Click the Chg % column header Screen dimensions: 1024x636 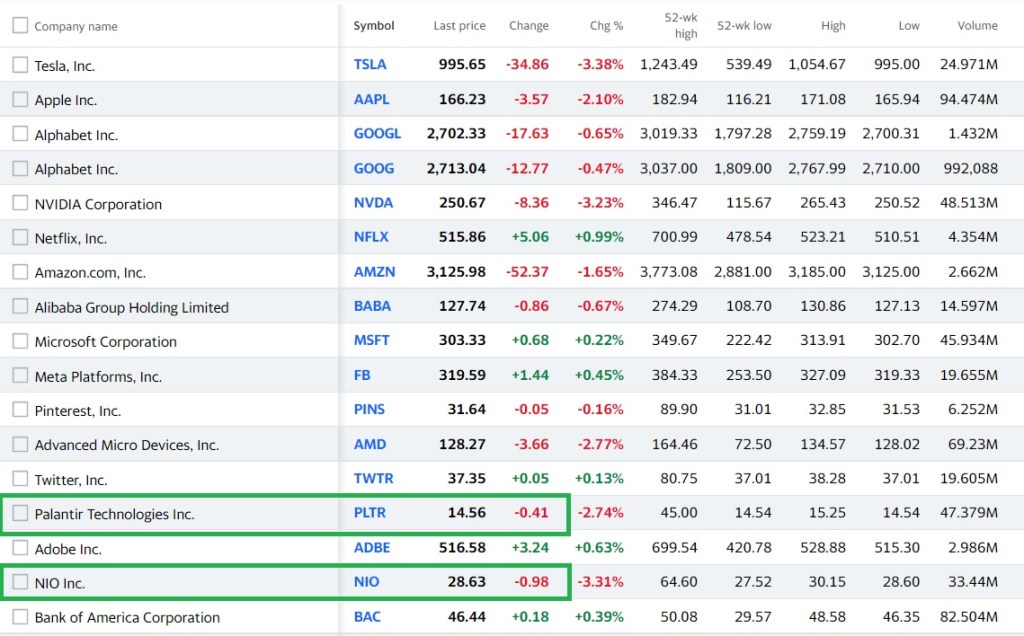click(606, 26)
